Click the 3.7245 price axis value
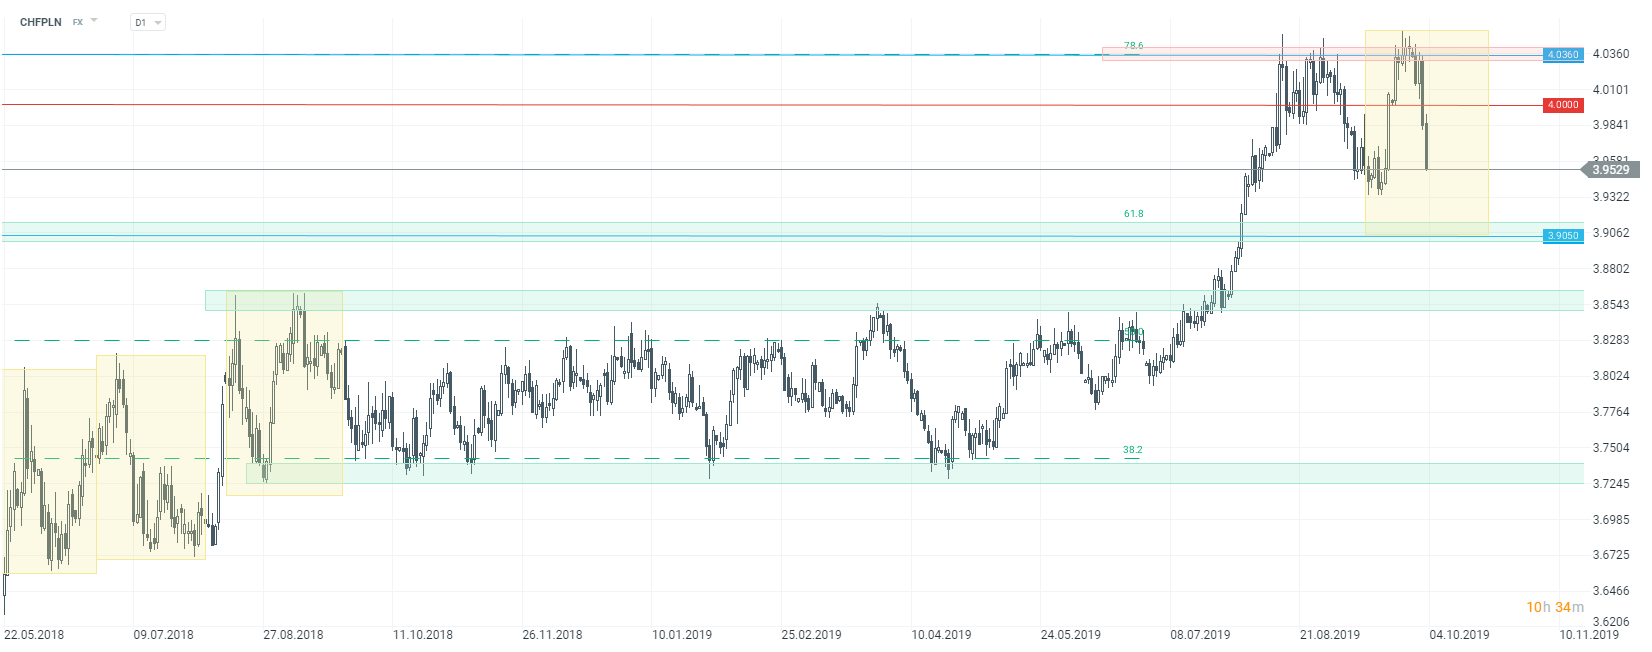Image resolution: width=1652 pixels, height=652 pixels. tap(1611, 484)
